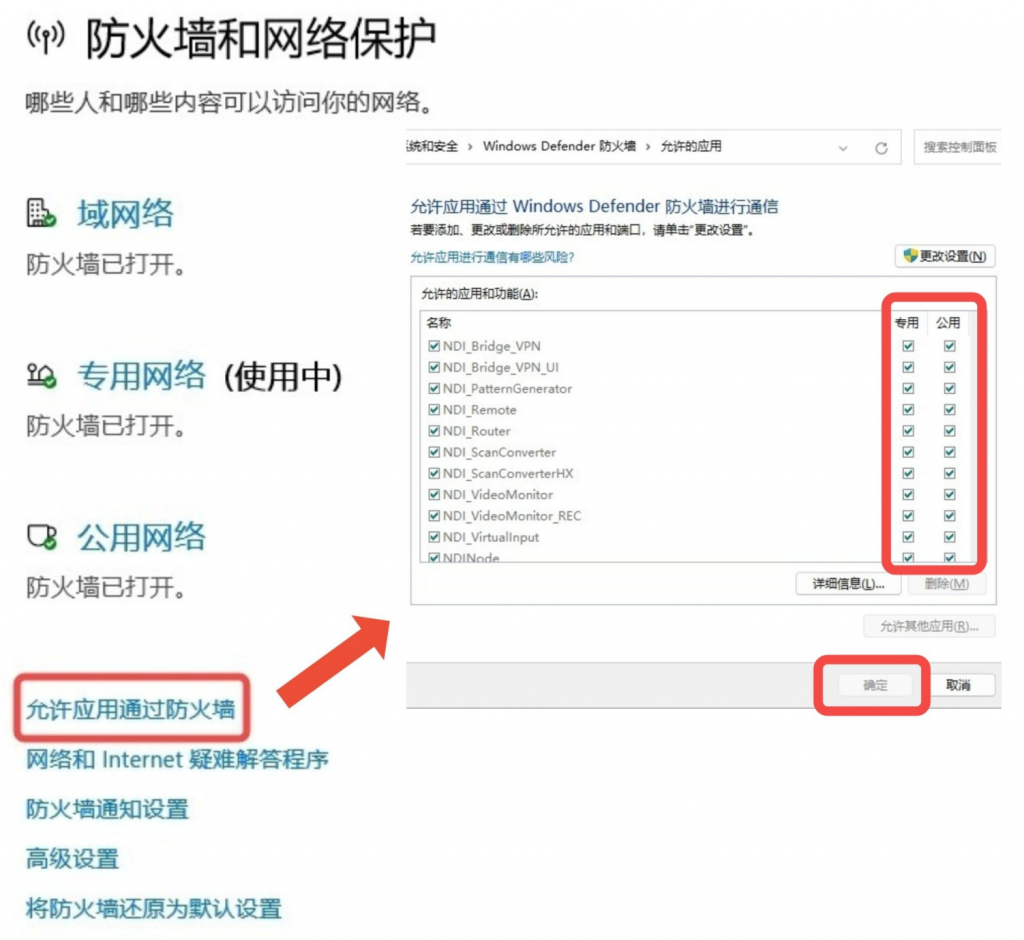Toggle 公用 checkbox for NDI_VideoMonitor
1024x940 pixels.
[x=950, y=494]
